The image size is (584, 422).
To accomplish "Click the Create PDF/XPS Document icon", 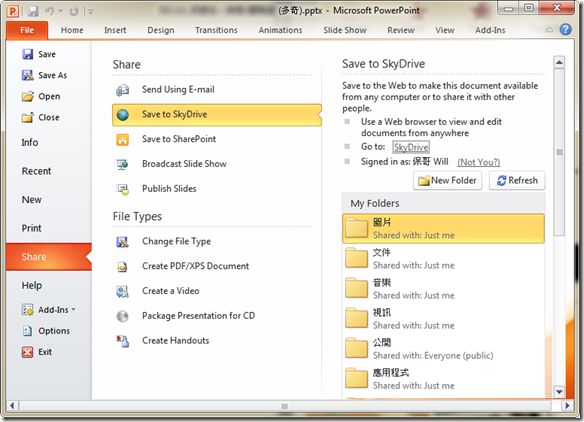I will click(123, 267).
